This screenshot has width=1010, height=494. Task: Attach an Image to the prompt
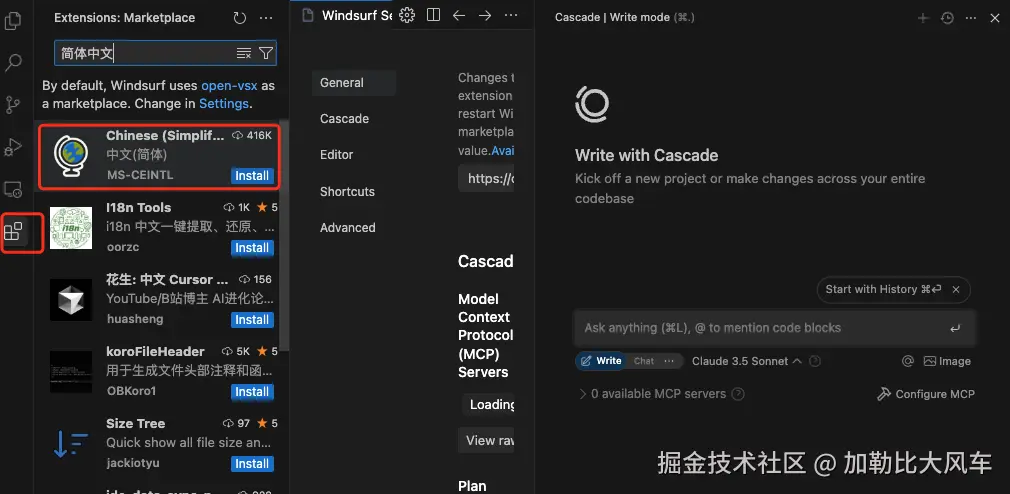tap(947, 361)
